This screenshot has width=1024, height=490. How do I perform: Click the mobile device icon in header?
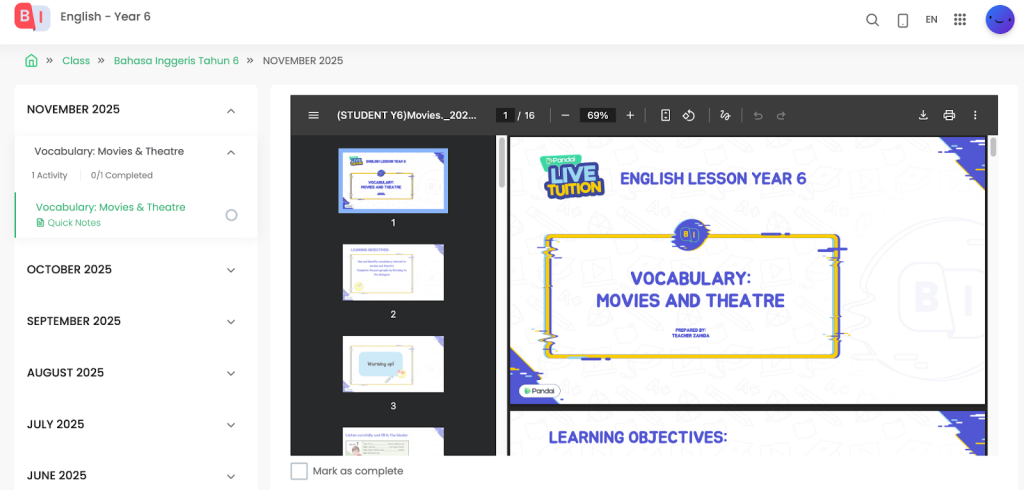click(x=902, y=20)
